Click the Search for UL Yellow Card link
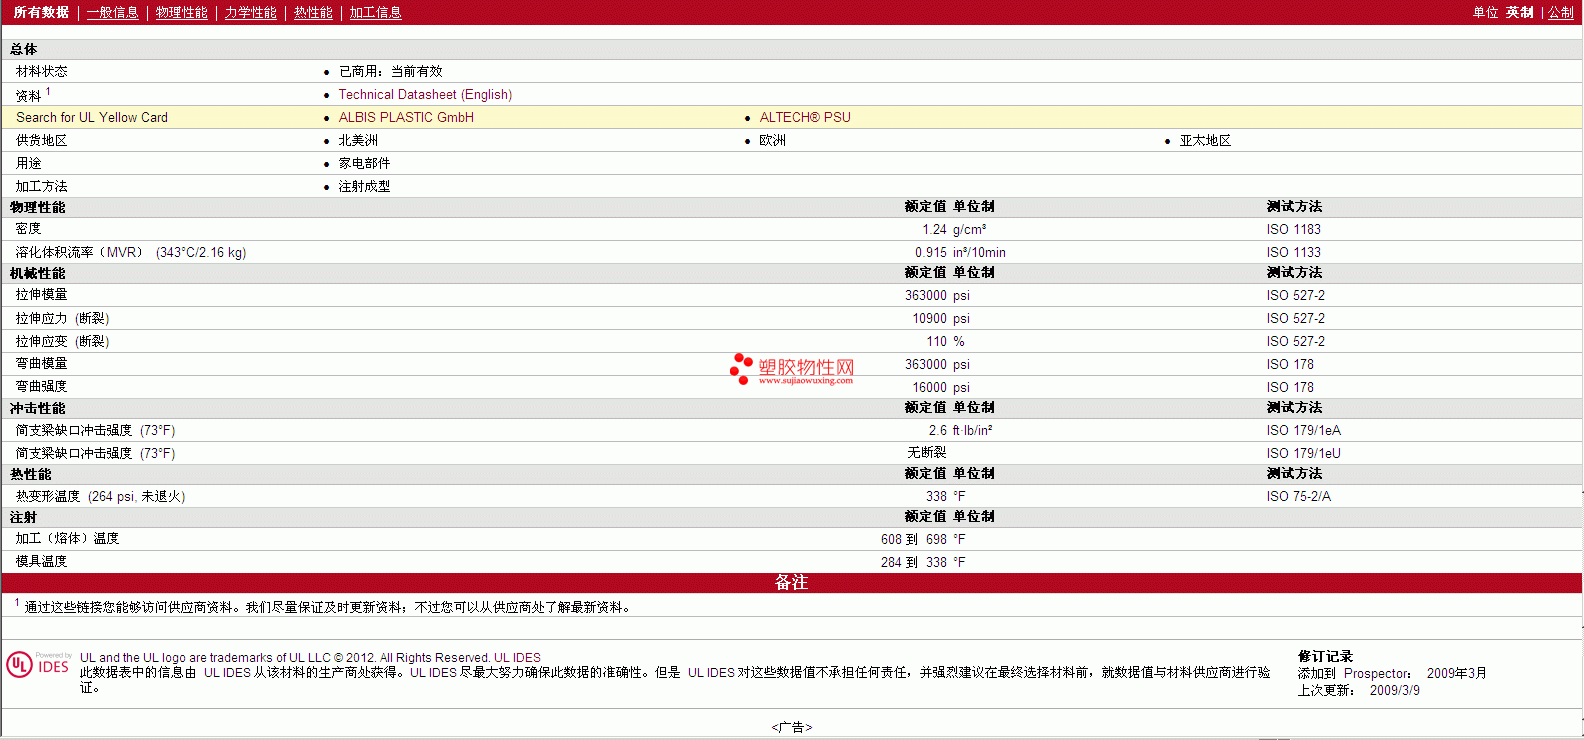 point(92,117)
